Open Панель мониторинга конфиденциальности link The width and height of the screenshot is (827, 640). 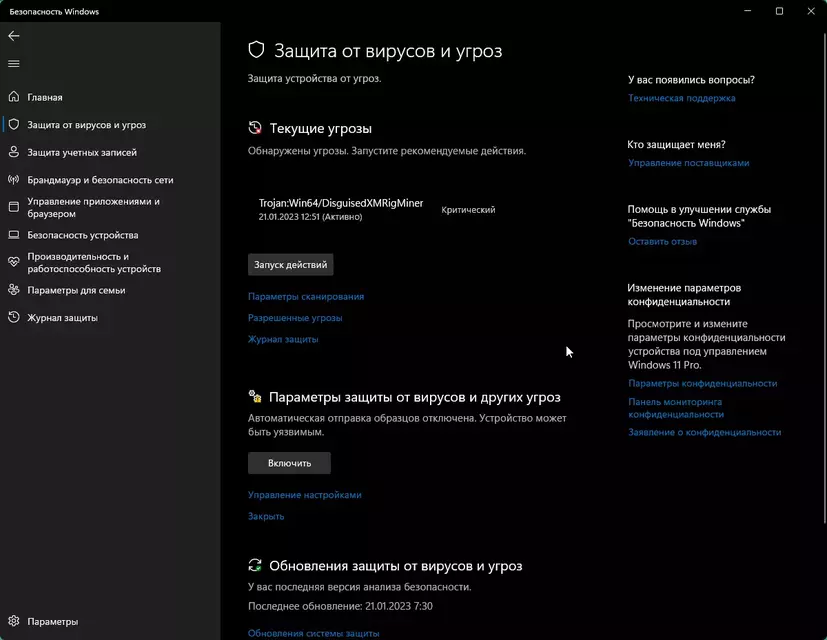point(676,408)
